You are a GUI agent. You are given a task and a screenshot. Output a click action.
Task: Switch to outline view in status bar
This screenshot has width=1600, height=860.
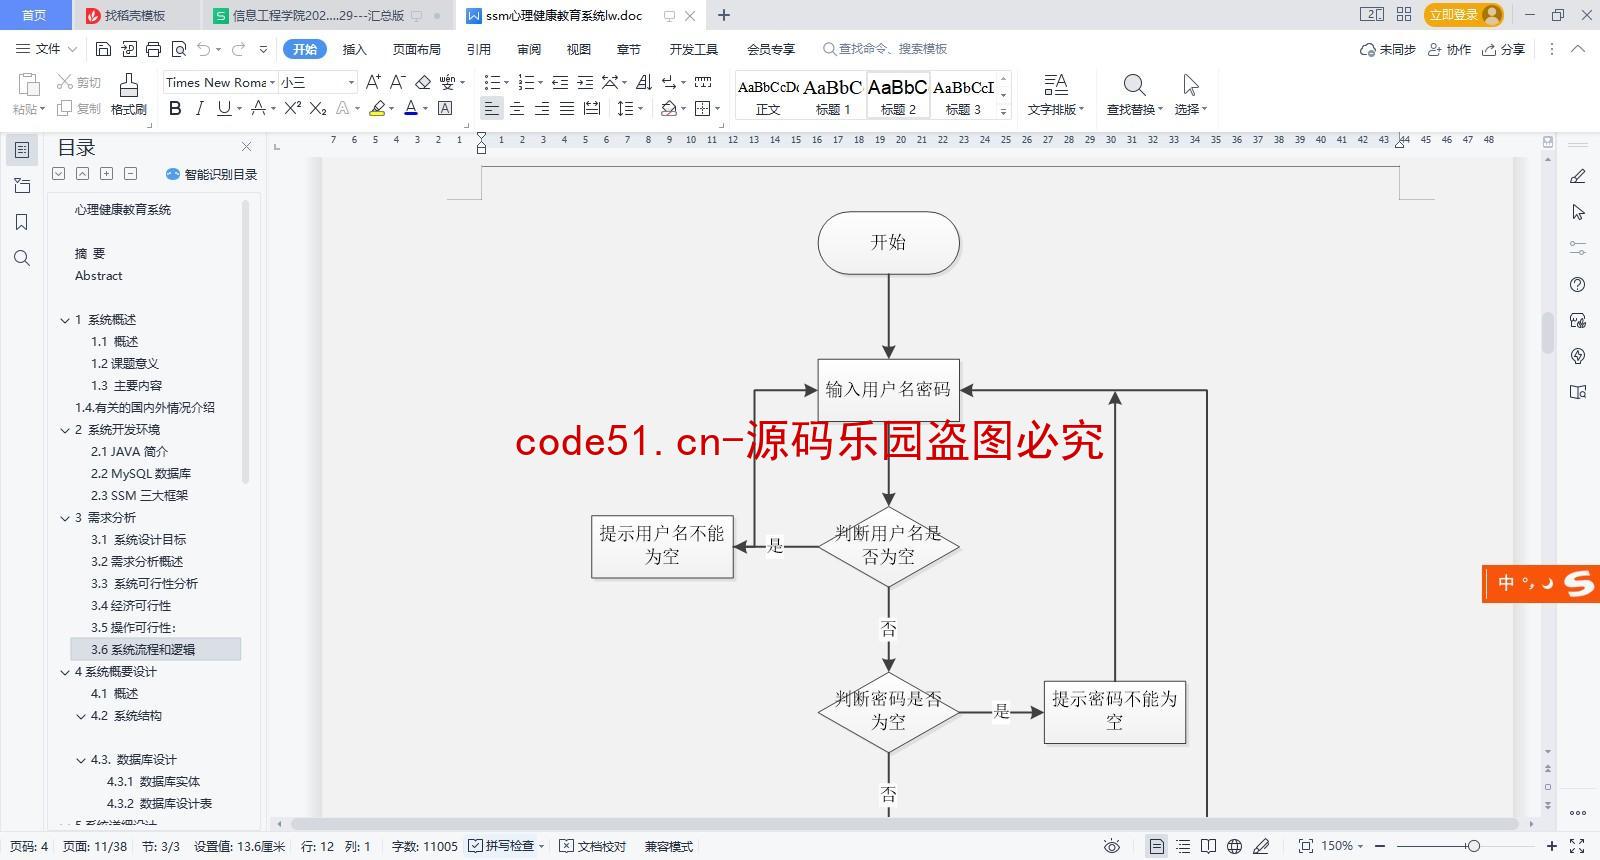coord(1183,846)
